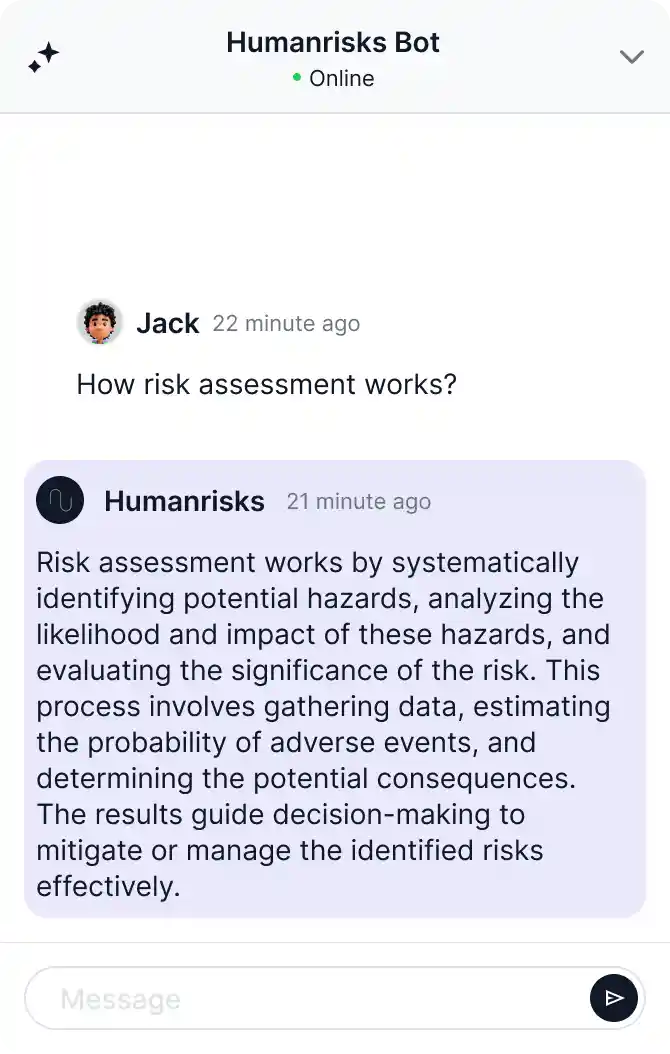Select the Humanrisks Bot title
This screenshot has height=1054, width=670.
333,42
